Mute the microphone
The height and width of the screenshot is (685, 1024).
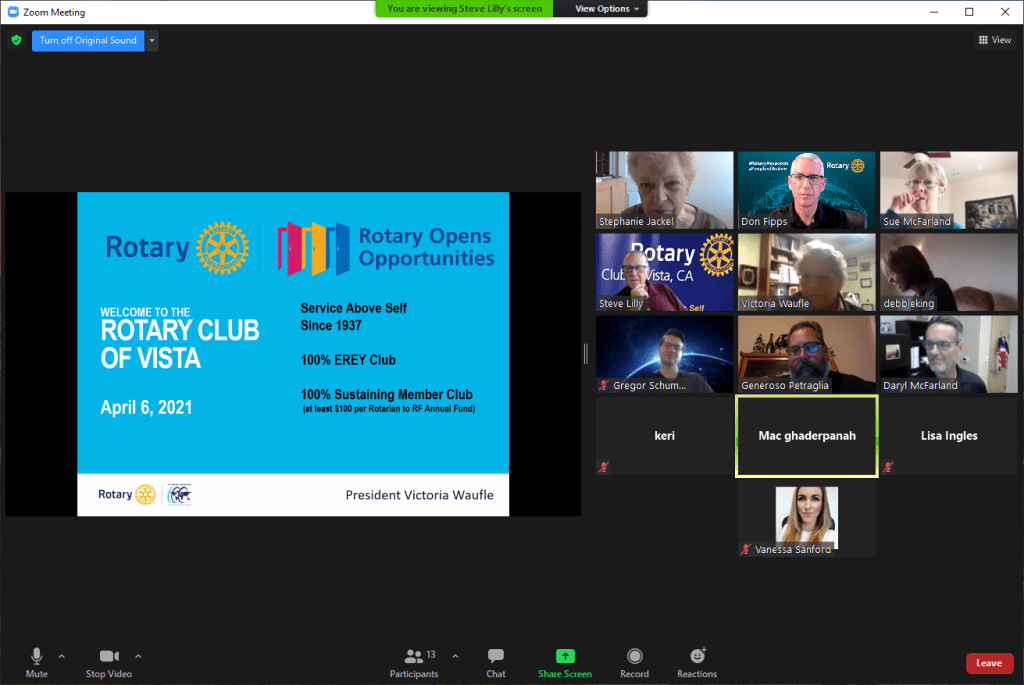36,662
